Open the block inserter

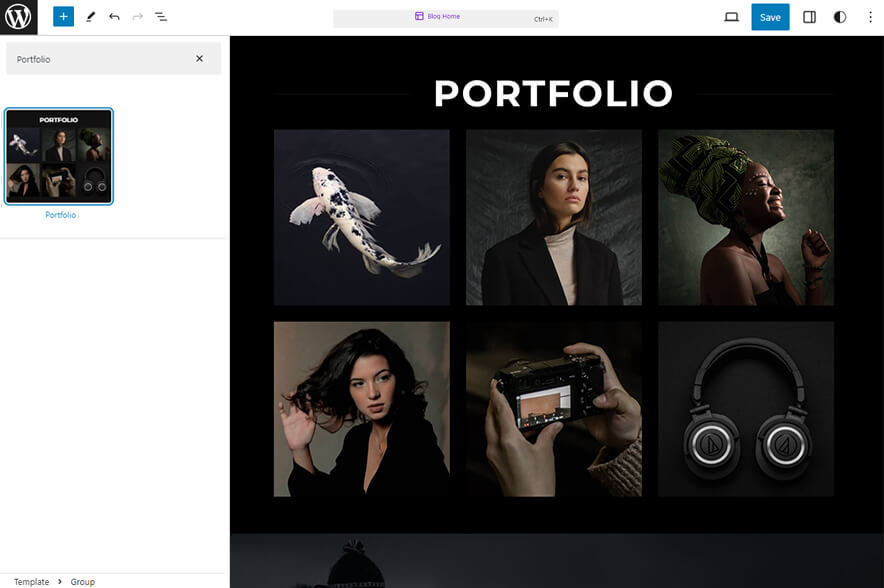pos(63,17)
